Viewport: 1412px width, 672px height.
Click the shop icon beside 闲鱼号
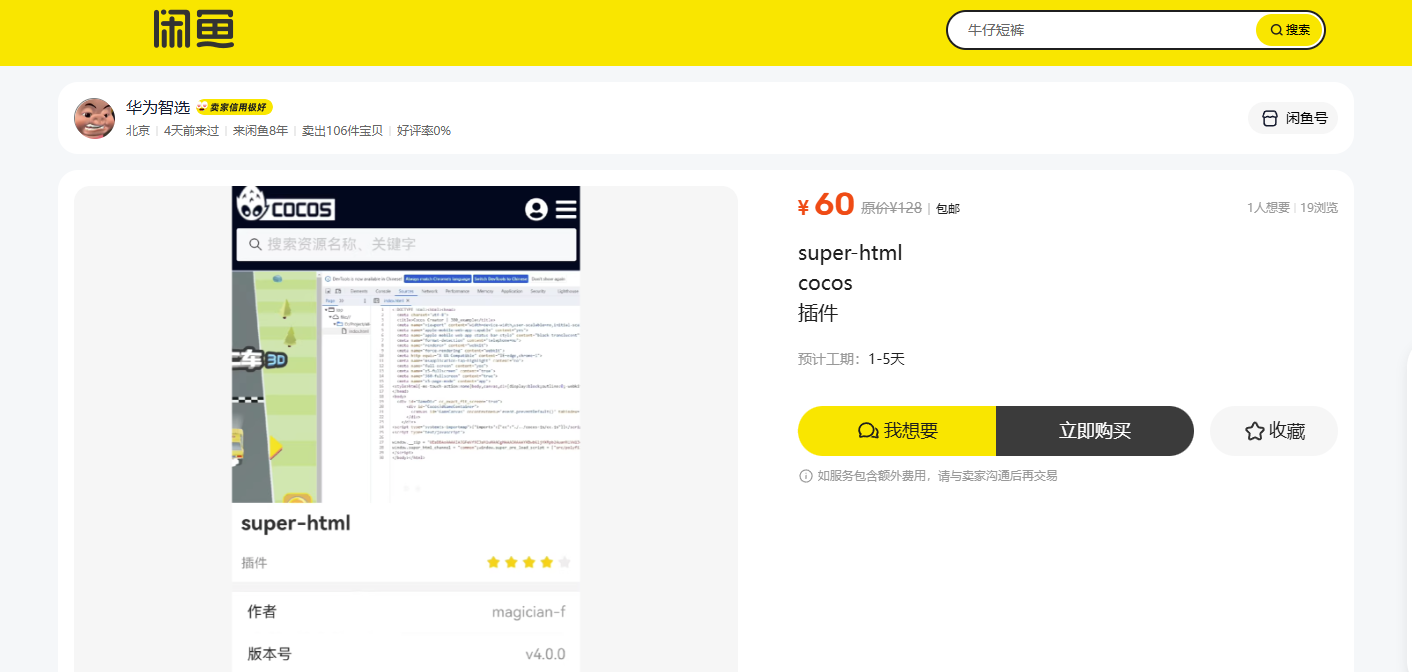(1270, 118)
